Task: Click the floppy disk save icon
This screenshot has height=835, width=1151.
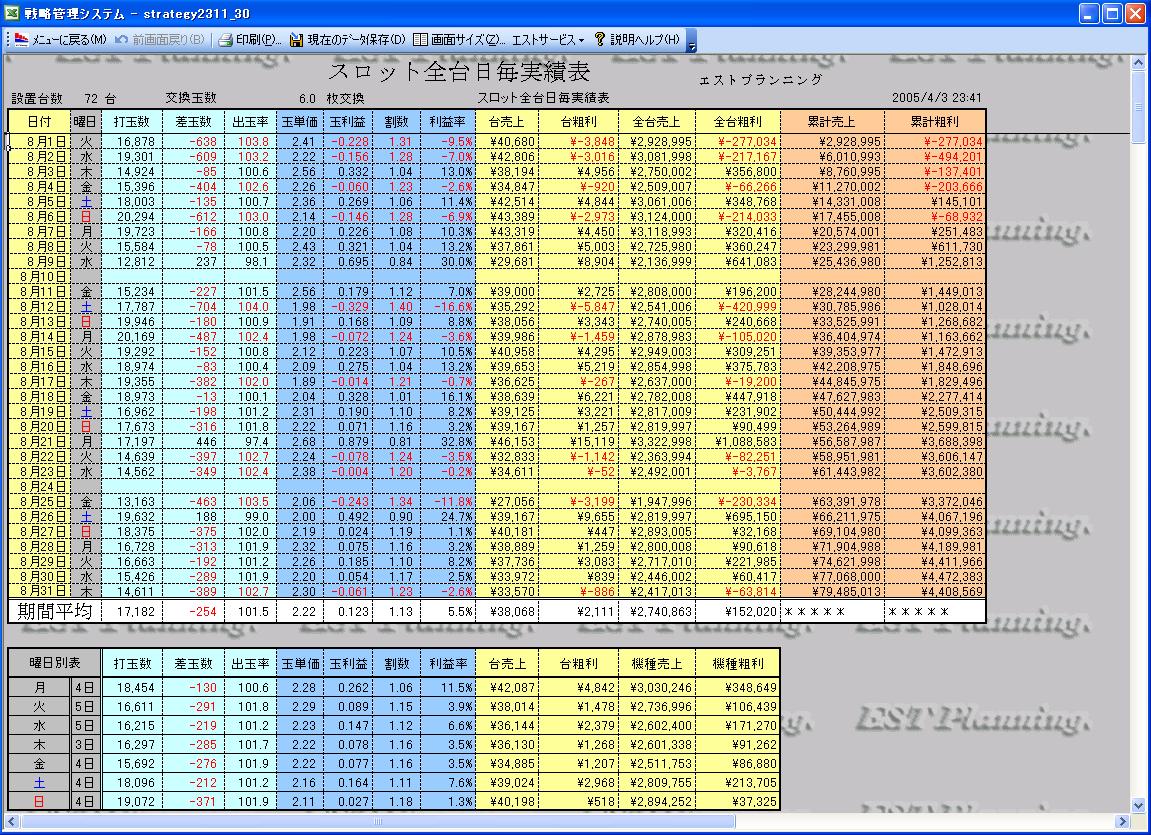Action: pyautogui.click(x=297, y=40)
